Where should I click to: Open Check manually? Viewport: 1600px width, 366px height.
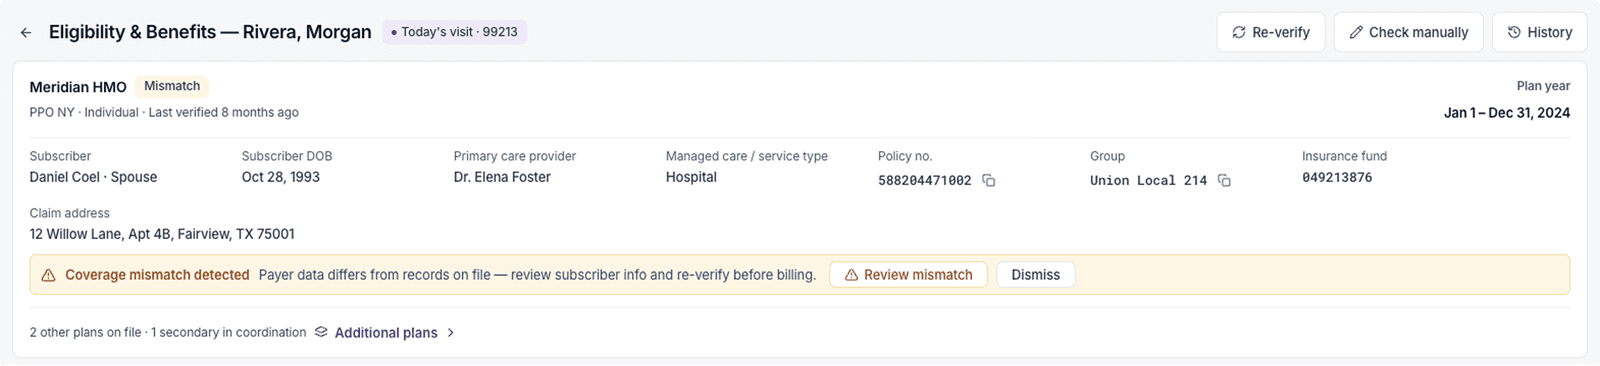(x=1408, y=32)
